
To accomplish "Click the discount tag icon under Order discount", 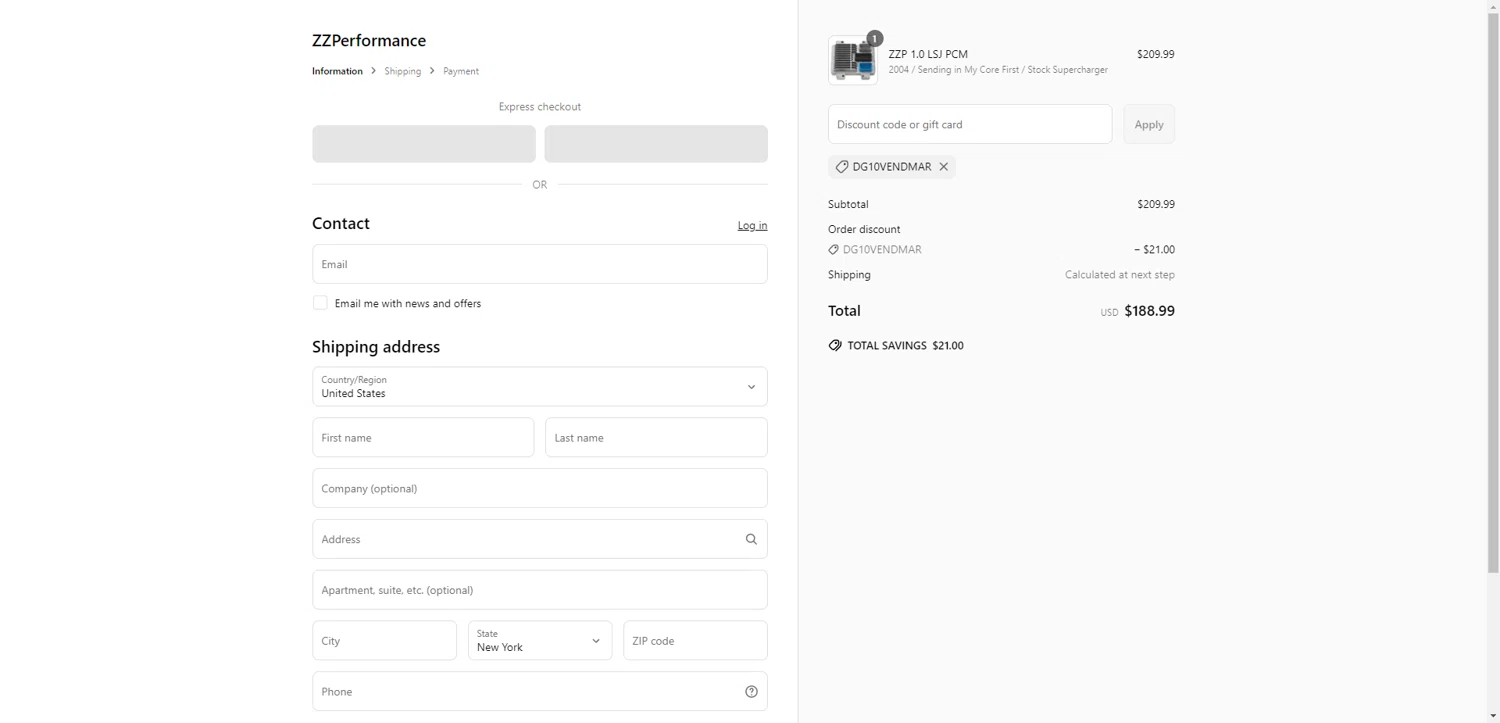I will pos(833,250).
